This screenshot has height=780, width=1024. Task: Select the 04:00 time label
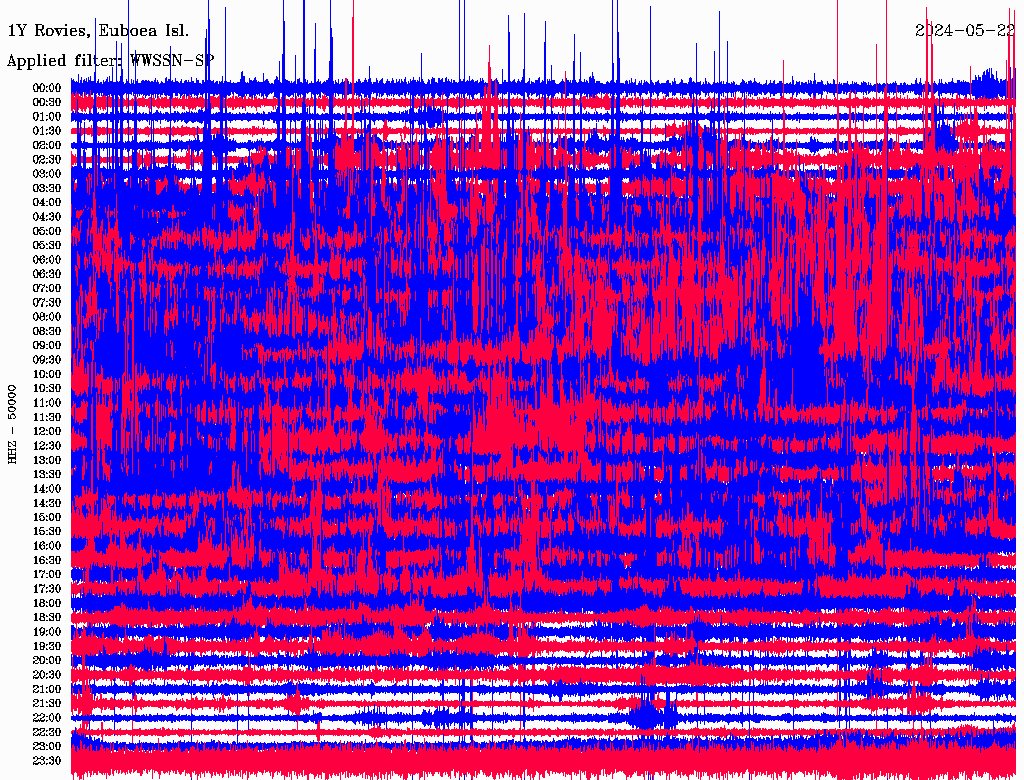click(47, 203)
